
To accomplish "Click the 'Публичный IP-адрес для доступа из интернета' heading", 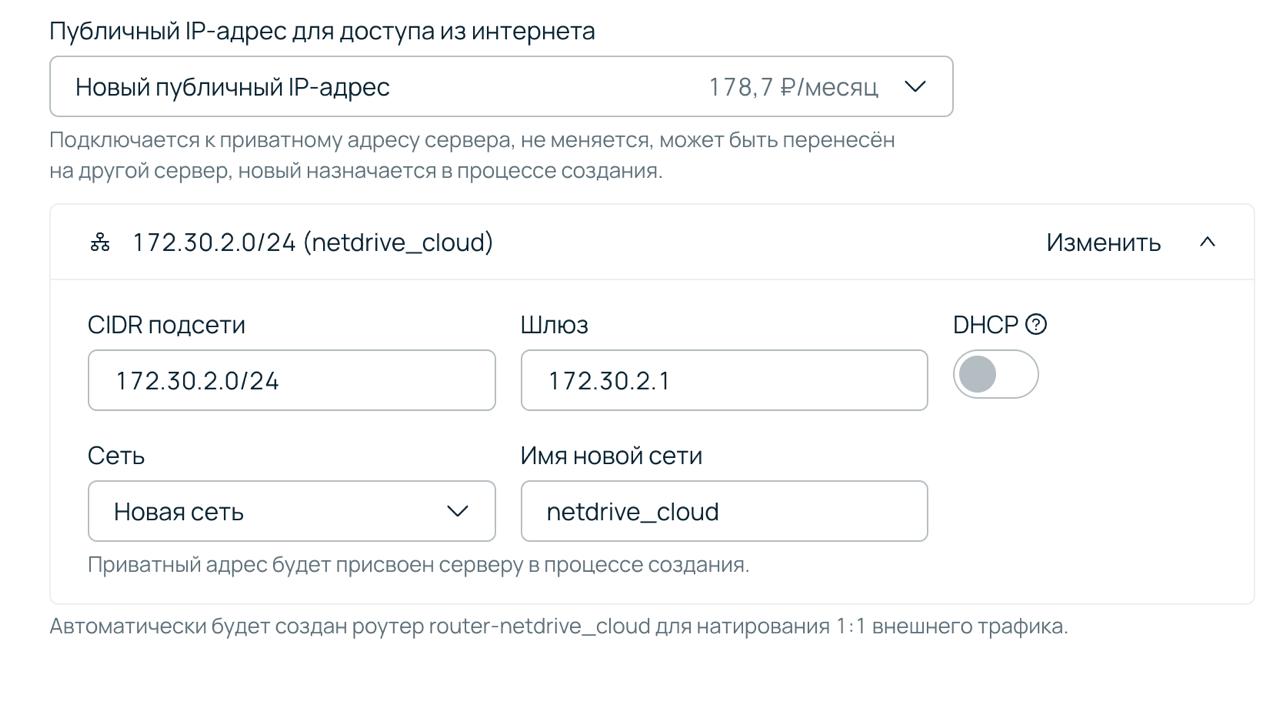I will click(322, 31).
